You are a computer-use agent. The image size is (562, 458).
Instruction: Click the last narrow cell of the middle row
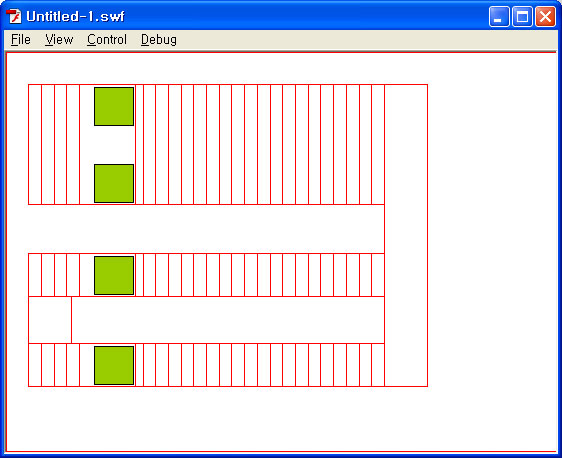(x=378, y=275)
